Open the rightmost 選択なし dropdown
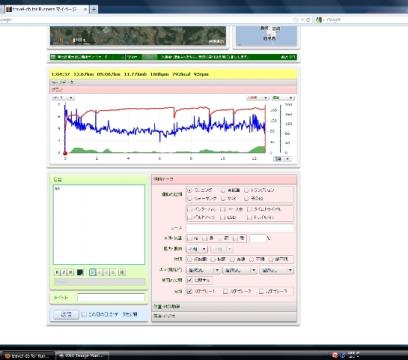 (x=277, y=270)
